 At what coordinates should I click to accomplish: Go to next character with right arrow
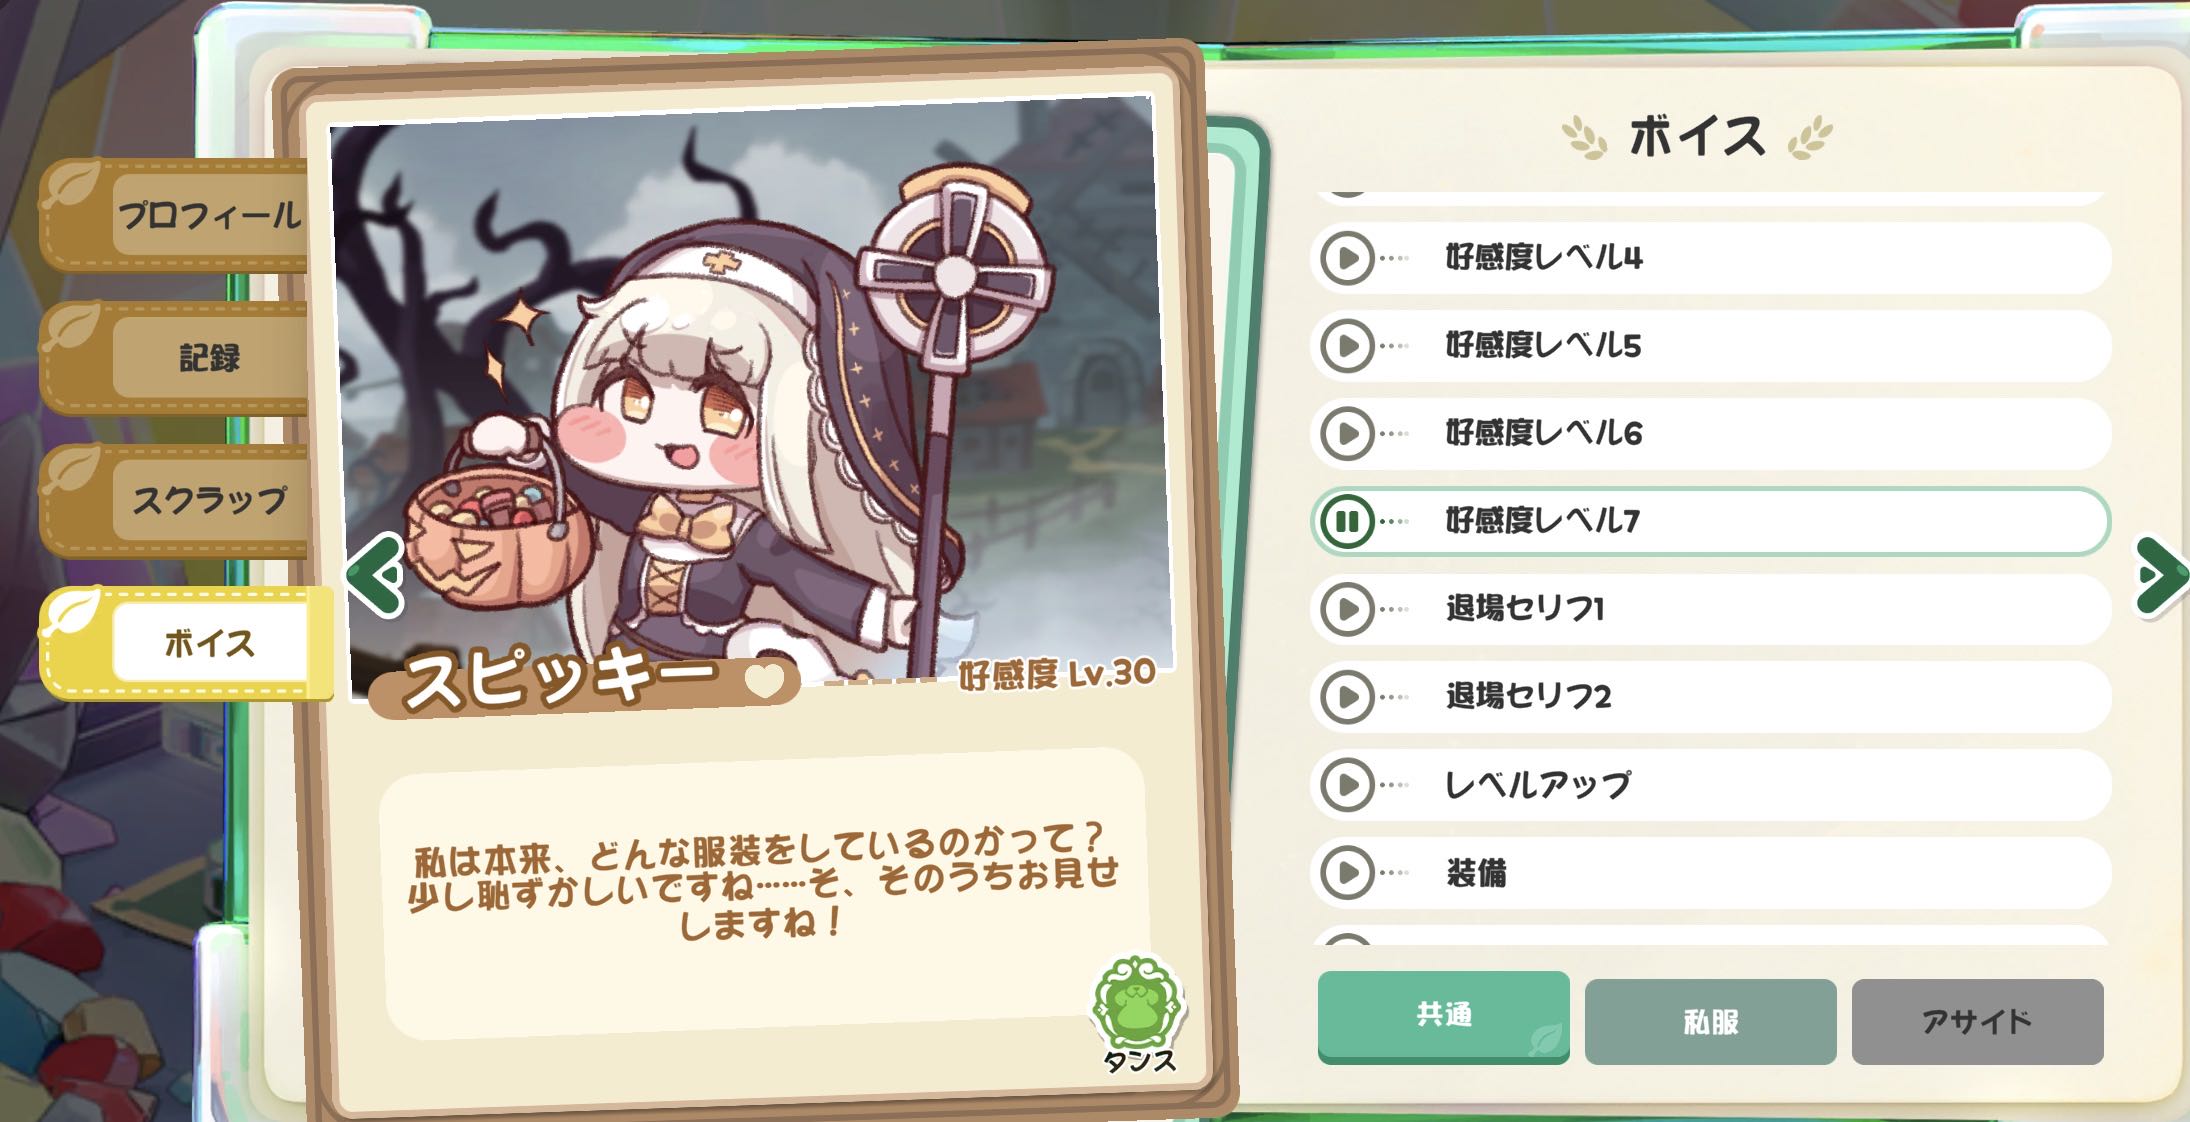click(x=2160, y=575)
